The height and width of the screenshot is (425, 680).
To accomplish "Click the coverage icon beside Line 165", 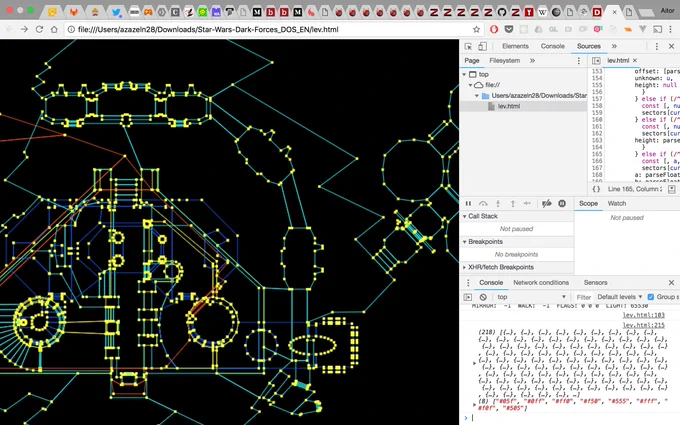I will [x=671, y=189].
